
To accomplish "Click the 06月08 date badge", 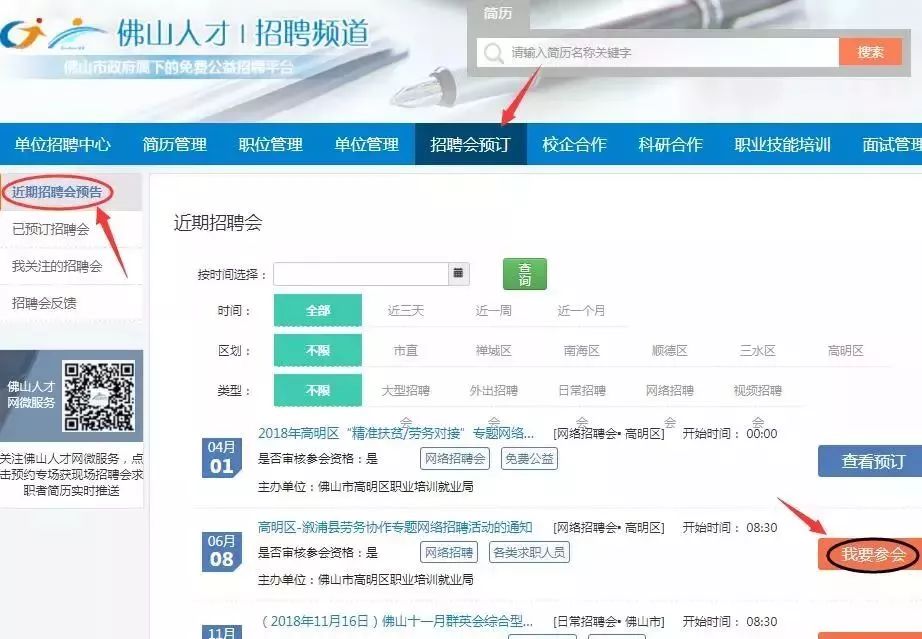I will 221,551.
